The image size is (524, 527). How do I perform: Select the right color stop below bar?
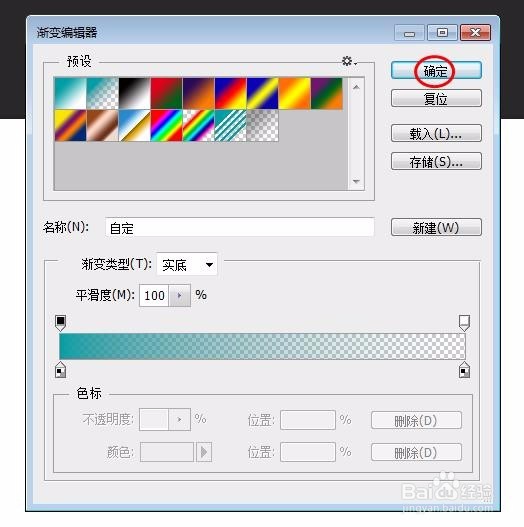pyautogui.click(x=464, y=370)
